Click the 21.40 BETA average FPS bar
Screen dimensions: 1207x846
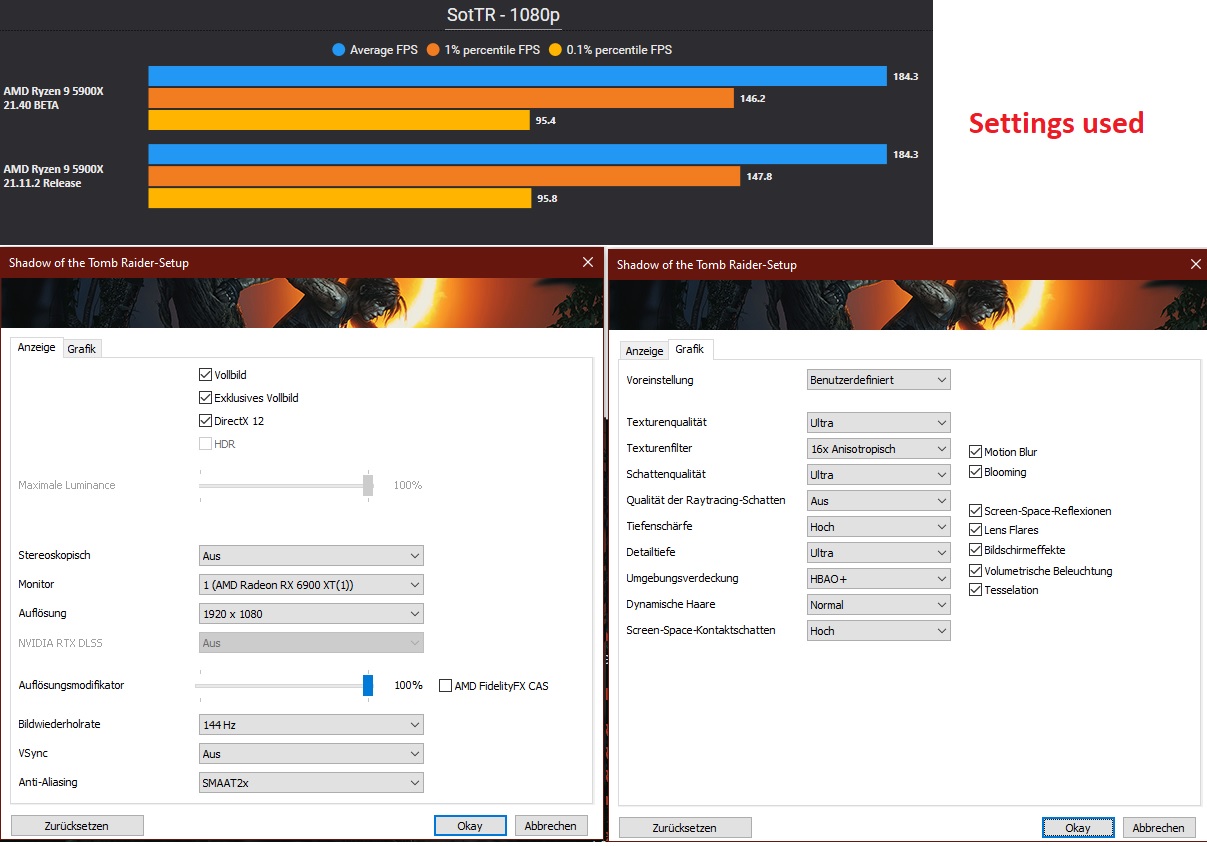(x=518, y=76)
